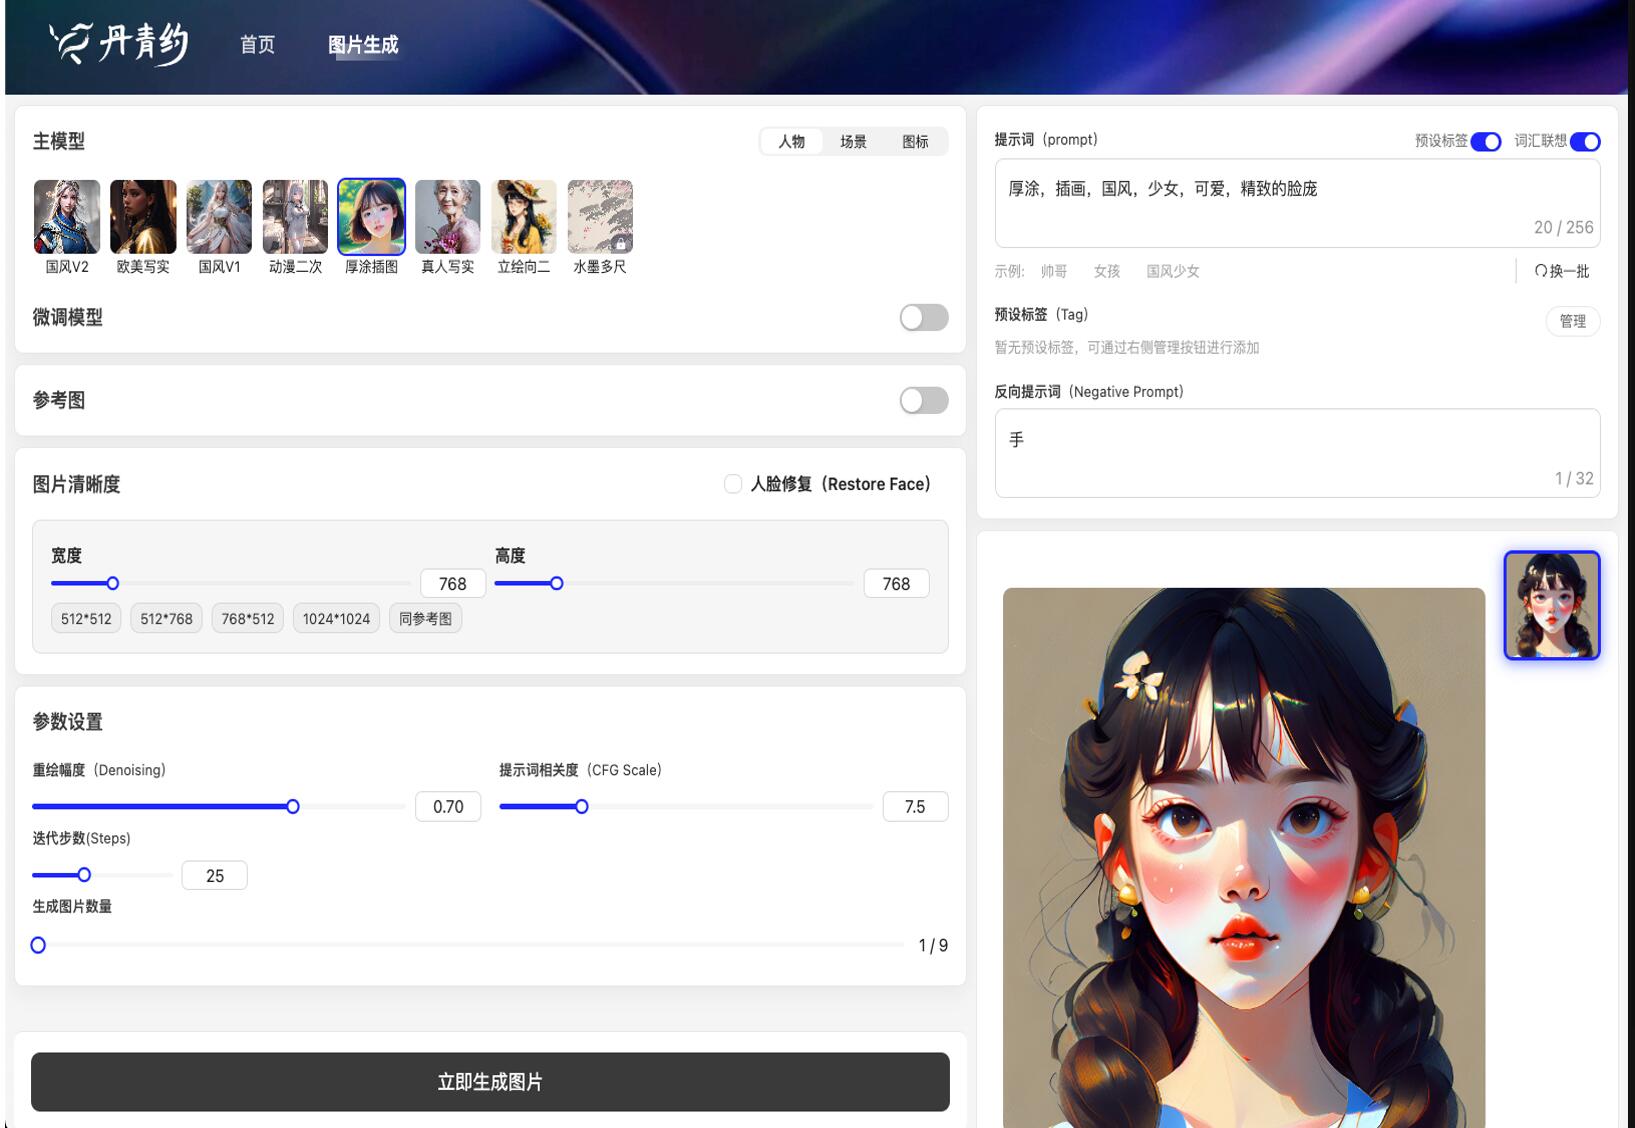Turn off the 词汇联想 toggle
This screenshot has height=1128, width=1635.
(x=1585, y=142)
